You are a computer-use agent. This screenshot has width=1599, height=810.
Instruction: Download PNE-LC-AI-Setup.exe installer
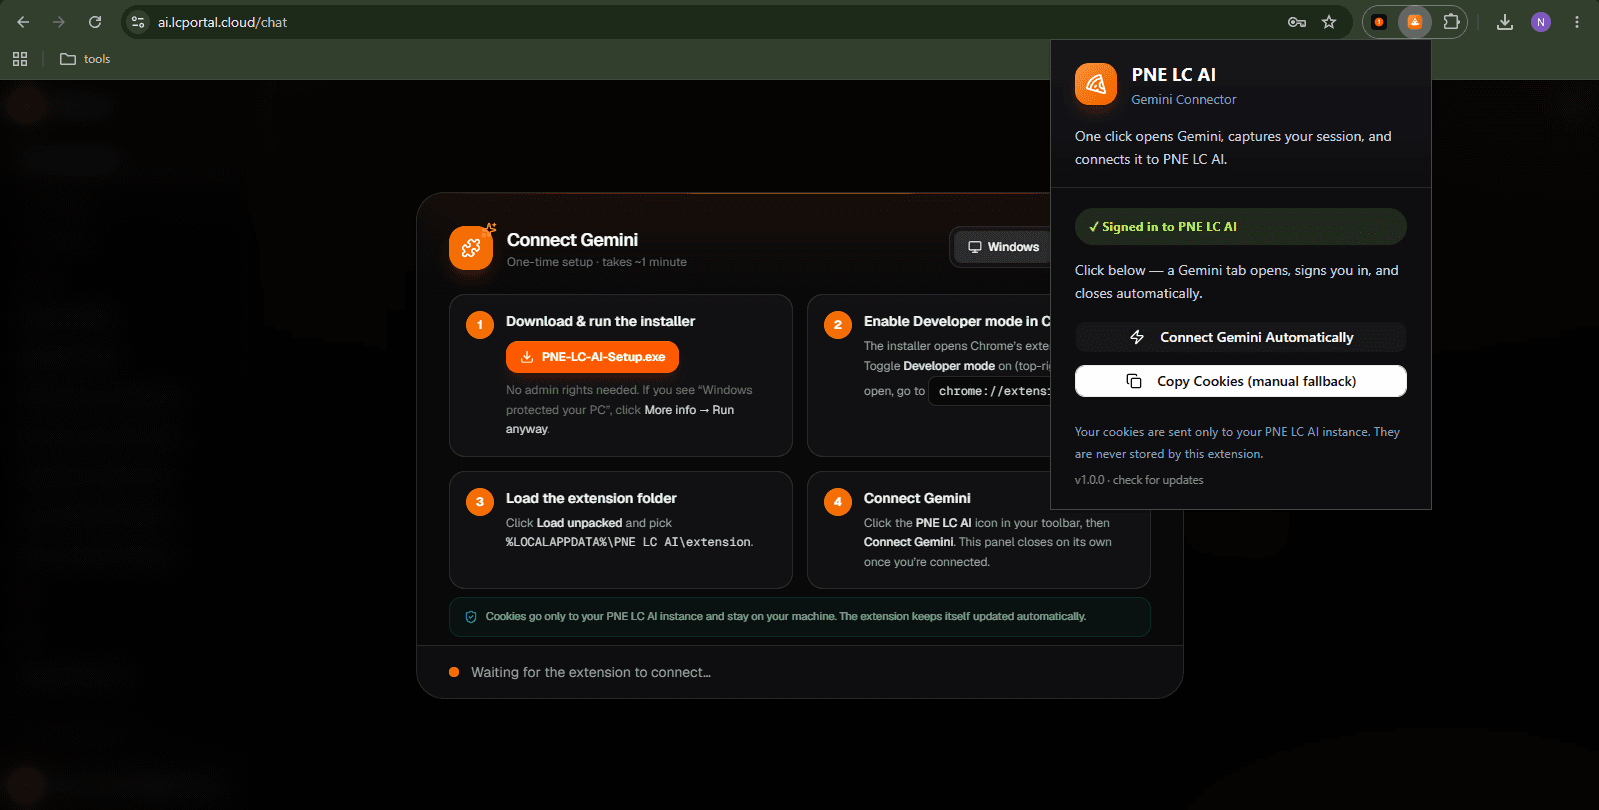coord(592,357)
